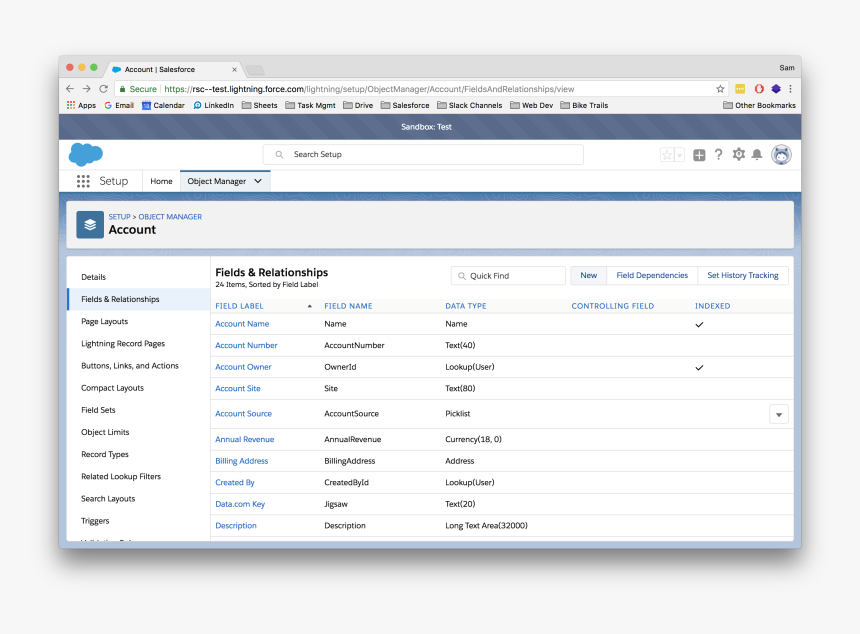Open the Bike Trails bookmark folder

(584, 105)
